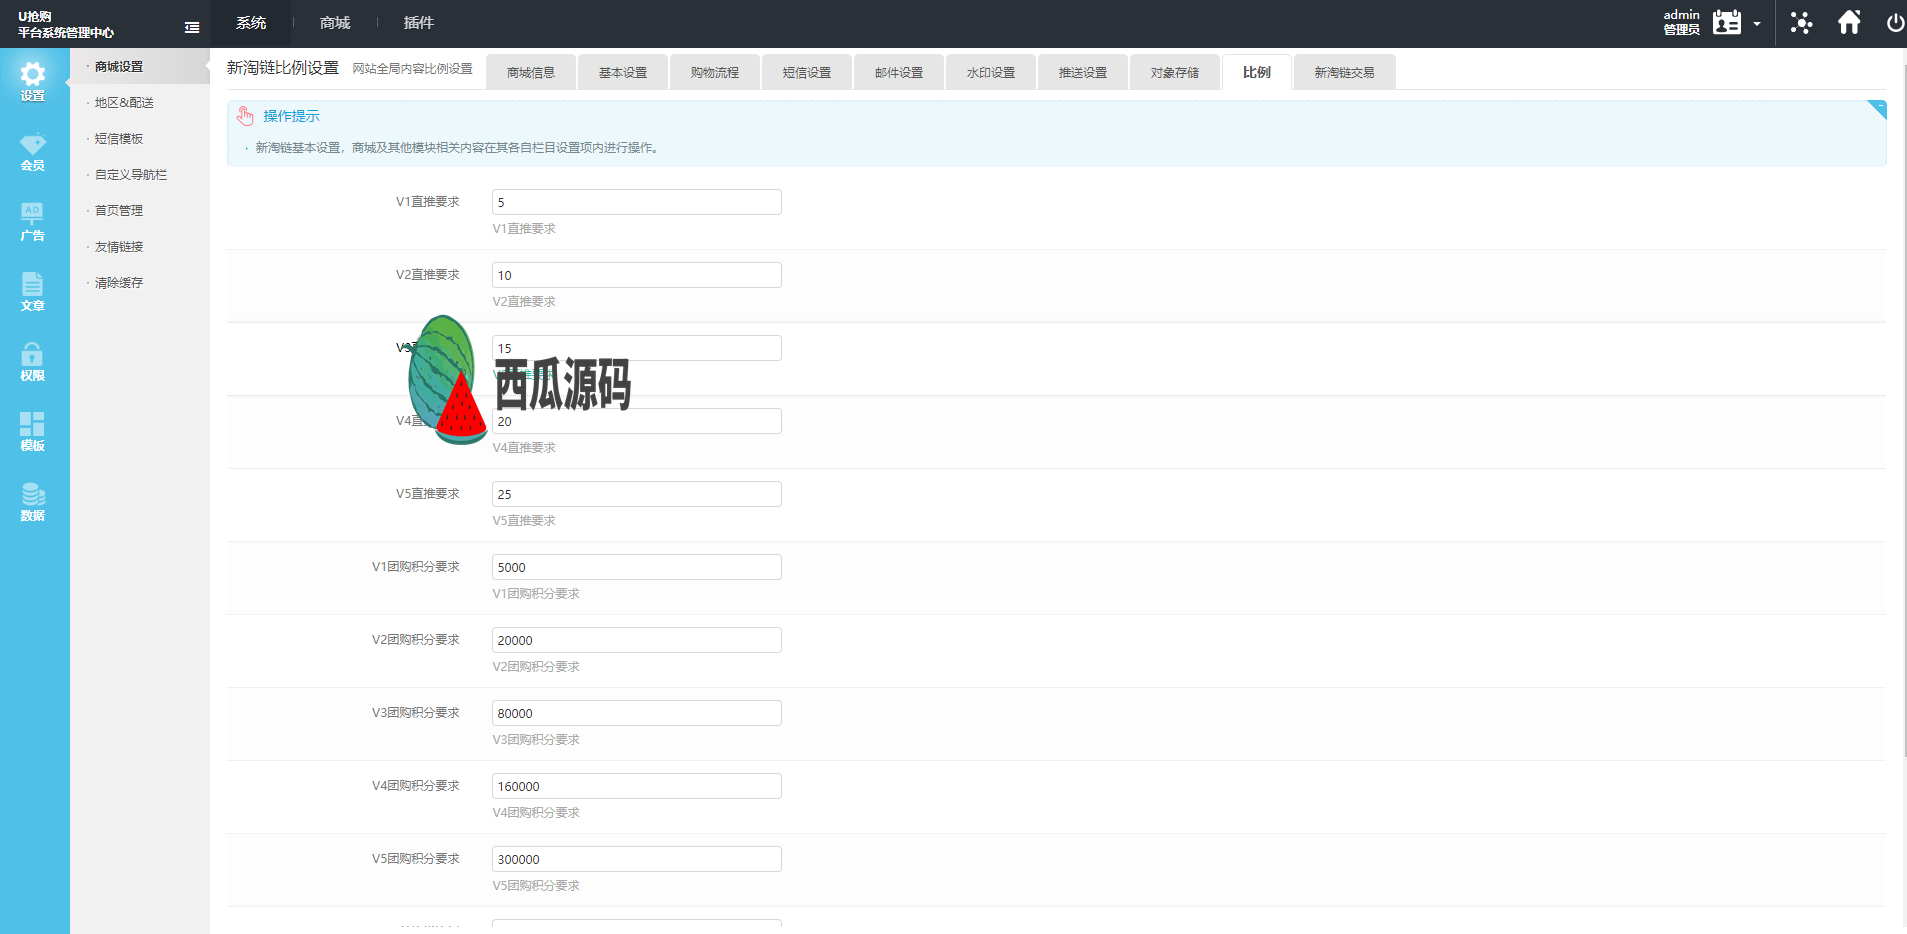Click the V2团购积分要求 input field

637,640
